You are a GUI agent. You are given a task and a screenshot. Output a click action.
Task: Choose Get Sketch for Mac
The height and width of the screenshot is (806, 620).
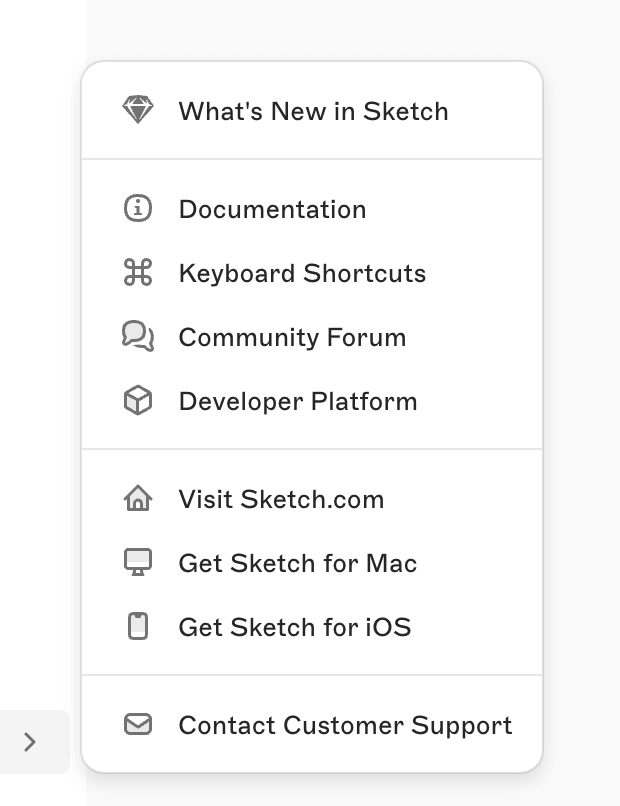point(298,563)
